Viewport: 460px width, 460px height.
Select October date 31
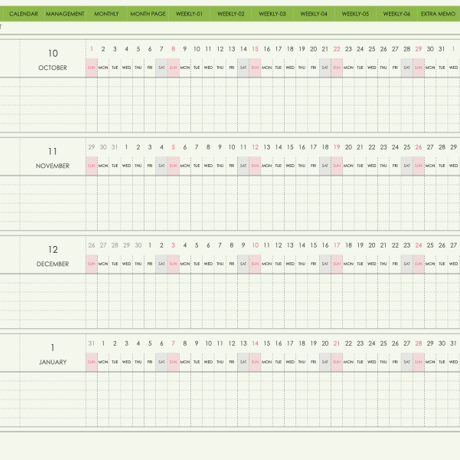442,49
